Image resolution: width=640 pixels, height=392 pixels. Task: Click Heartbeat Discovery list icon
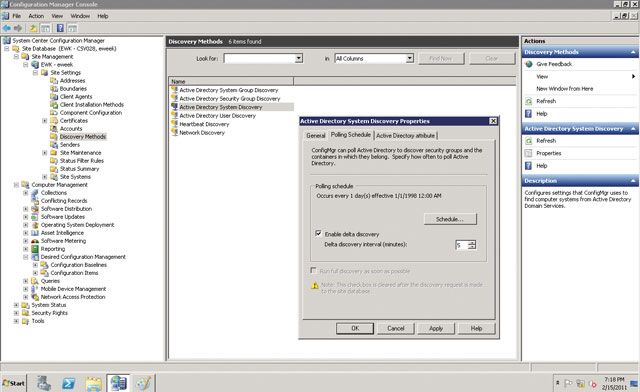[175, 124]
